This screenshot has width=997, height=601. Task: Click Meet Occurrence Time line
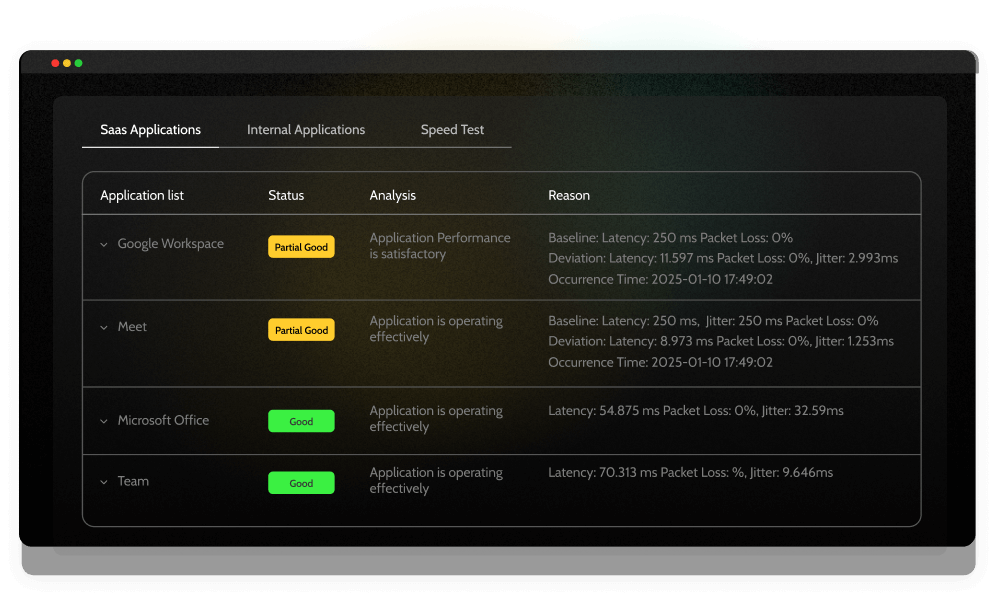[x=660, y=363]
